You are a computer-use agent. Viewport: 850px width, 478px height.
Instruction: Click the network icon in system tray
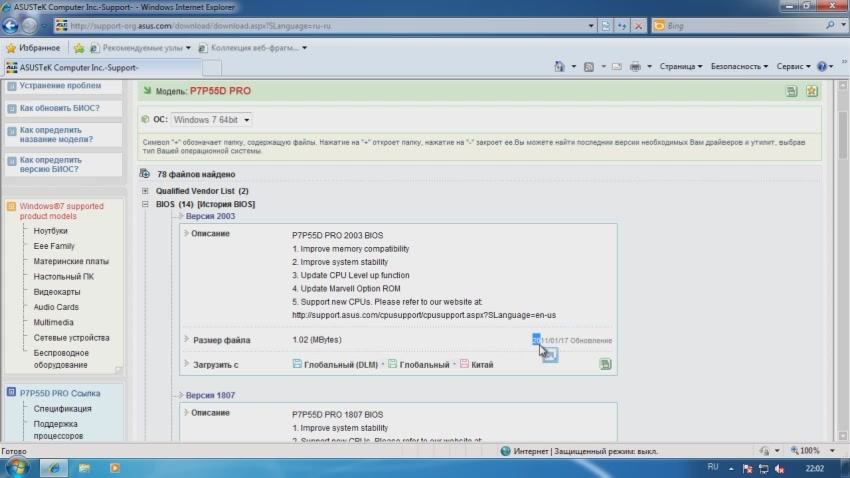(763, 469)
